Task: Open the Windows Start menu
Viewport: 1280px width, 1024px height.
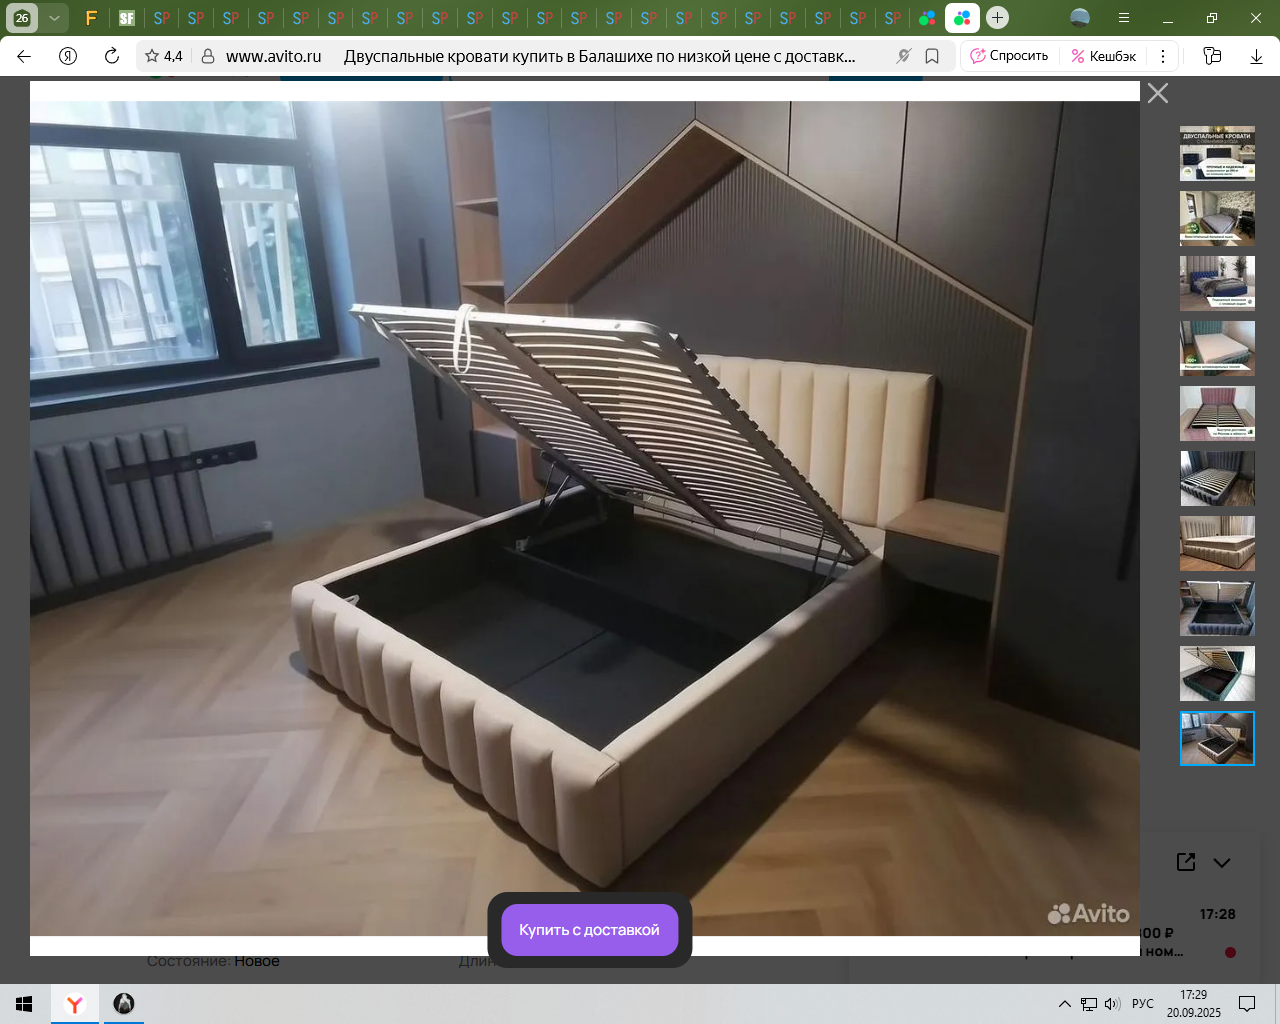Action: (24, 1004)
